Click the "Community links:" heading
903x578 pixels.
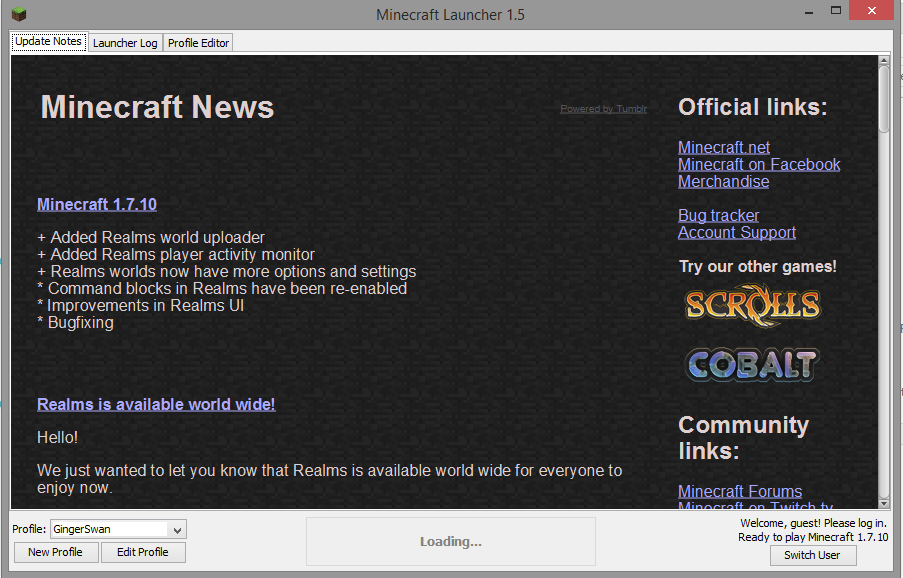point(743,438)
